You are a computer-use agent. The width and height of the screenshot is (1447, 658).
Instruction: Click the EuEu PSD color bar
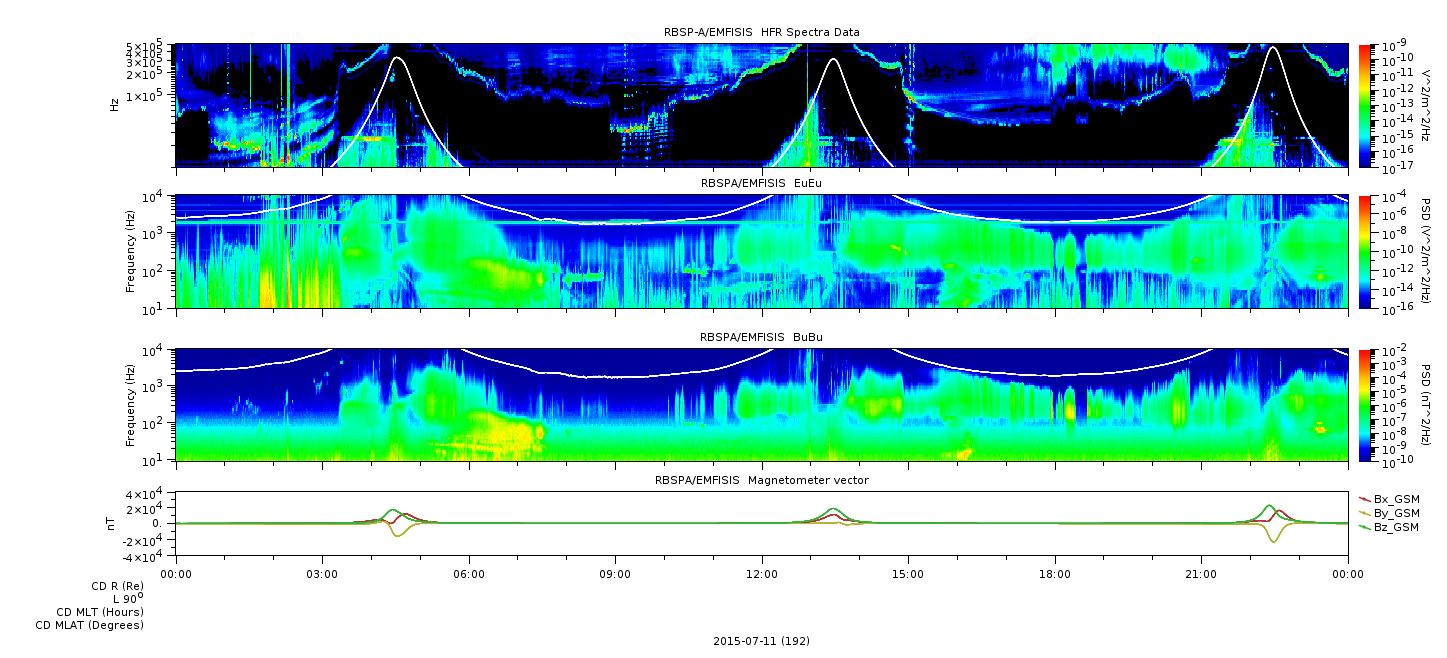[x=1364, y=252]
